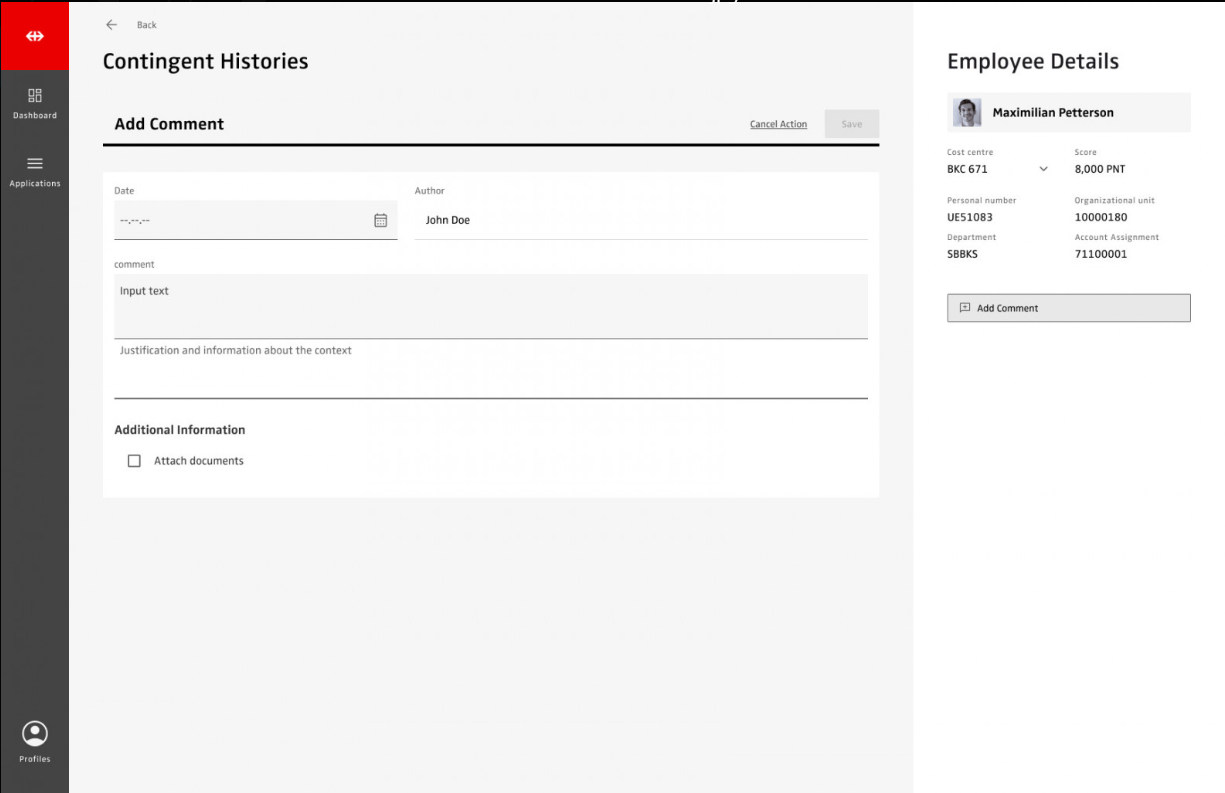The width and height of the screenshot is (1225, 793).
Task: Open the calendar date picker icon
Action: click(x=380, y=221)
